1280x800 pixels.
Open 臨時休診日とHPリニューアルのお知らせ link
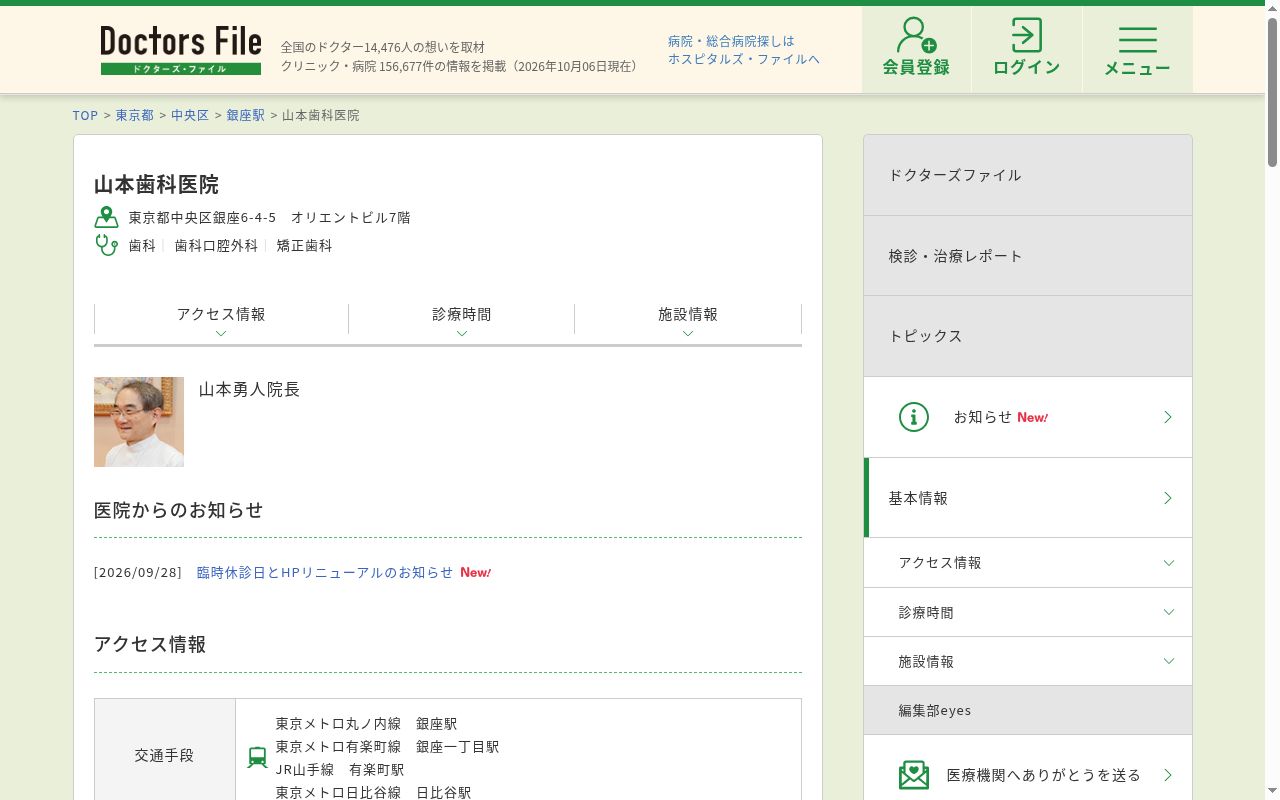tap(325, 572)
